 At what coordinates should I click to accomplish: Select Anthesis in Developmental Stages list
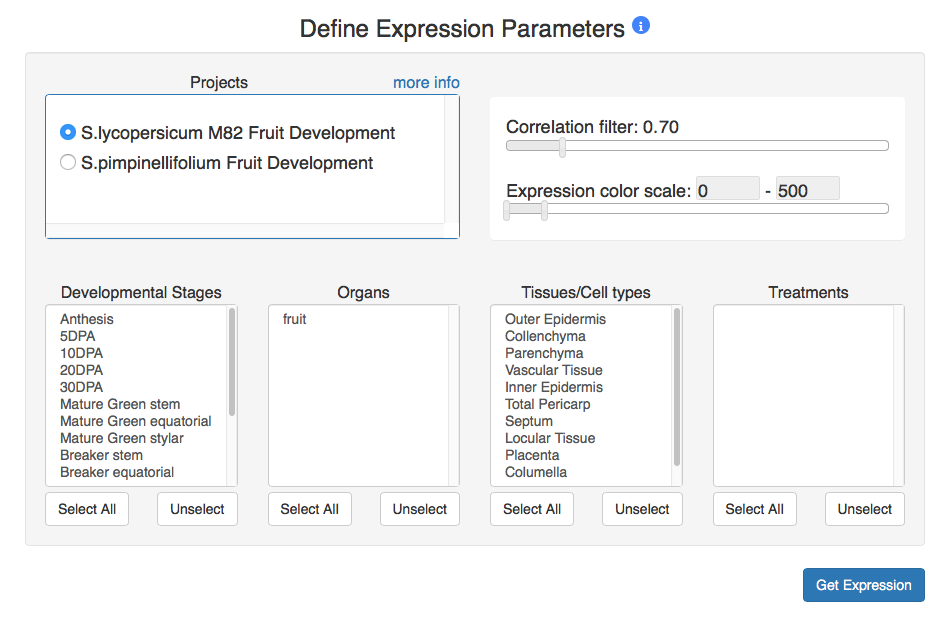click(x=87, y=319)
